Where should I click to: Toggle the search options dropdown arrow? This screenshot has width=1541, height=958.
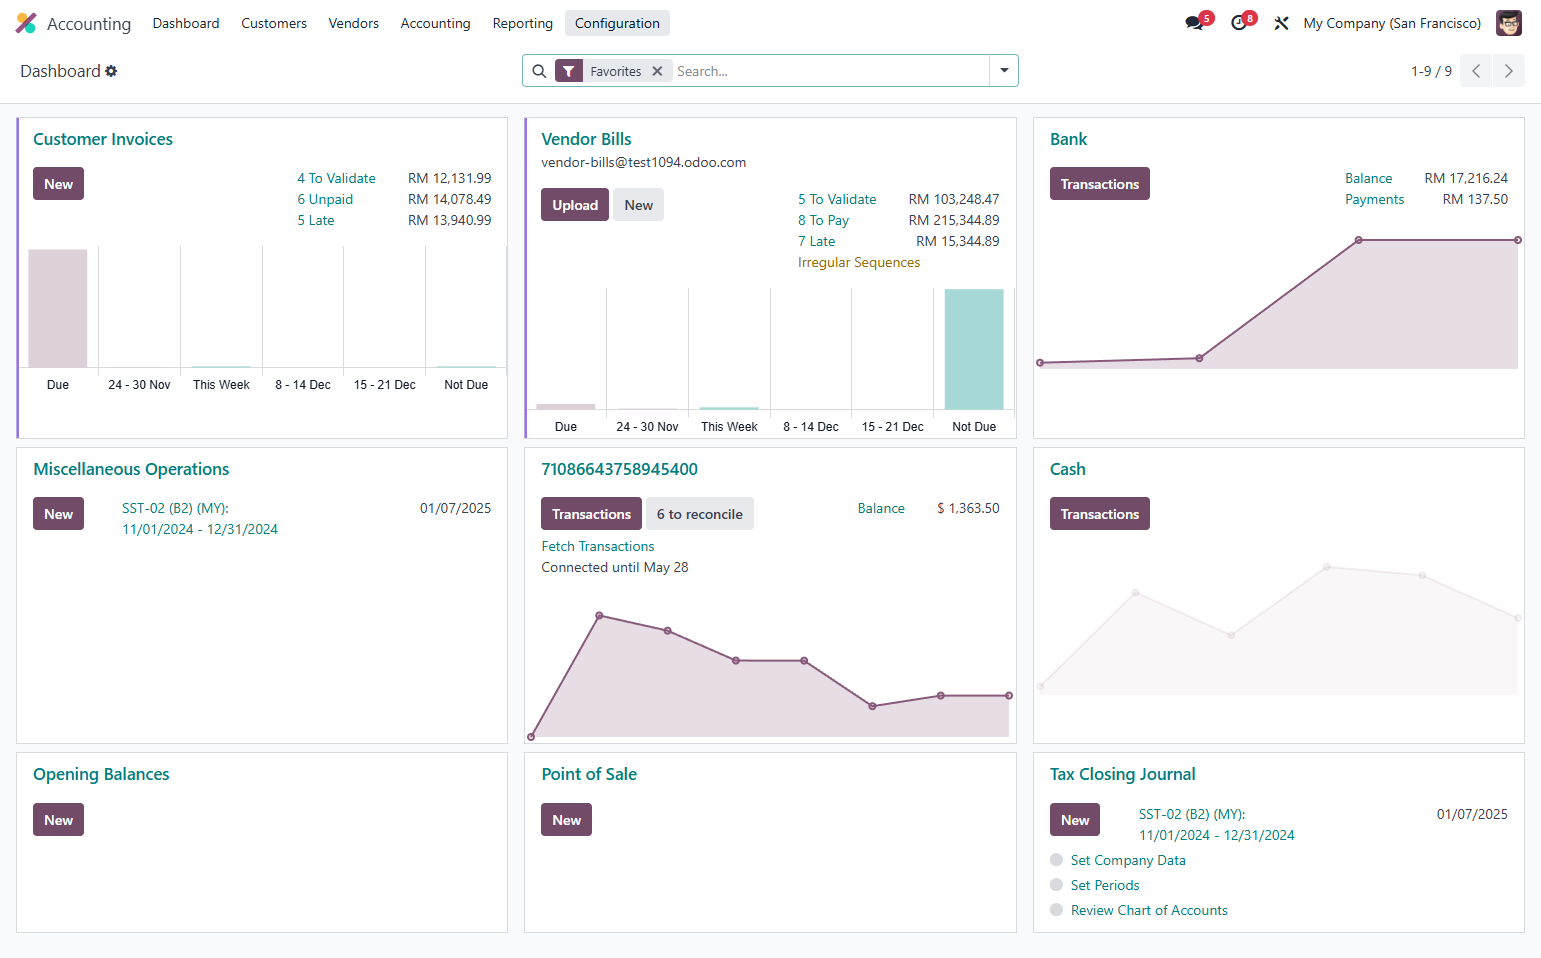(x=1004, y=71)
